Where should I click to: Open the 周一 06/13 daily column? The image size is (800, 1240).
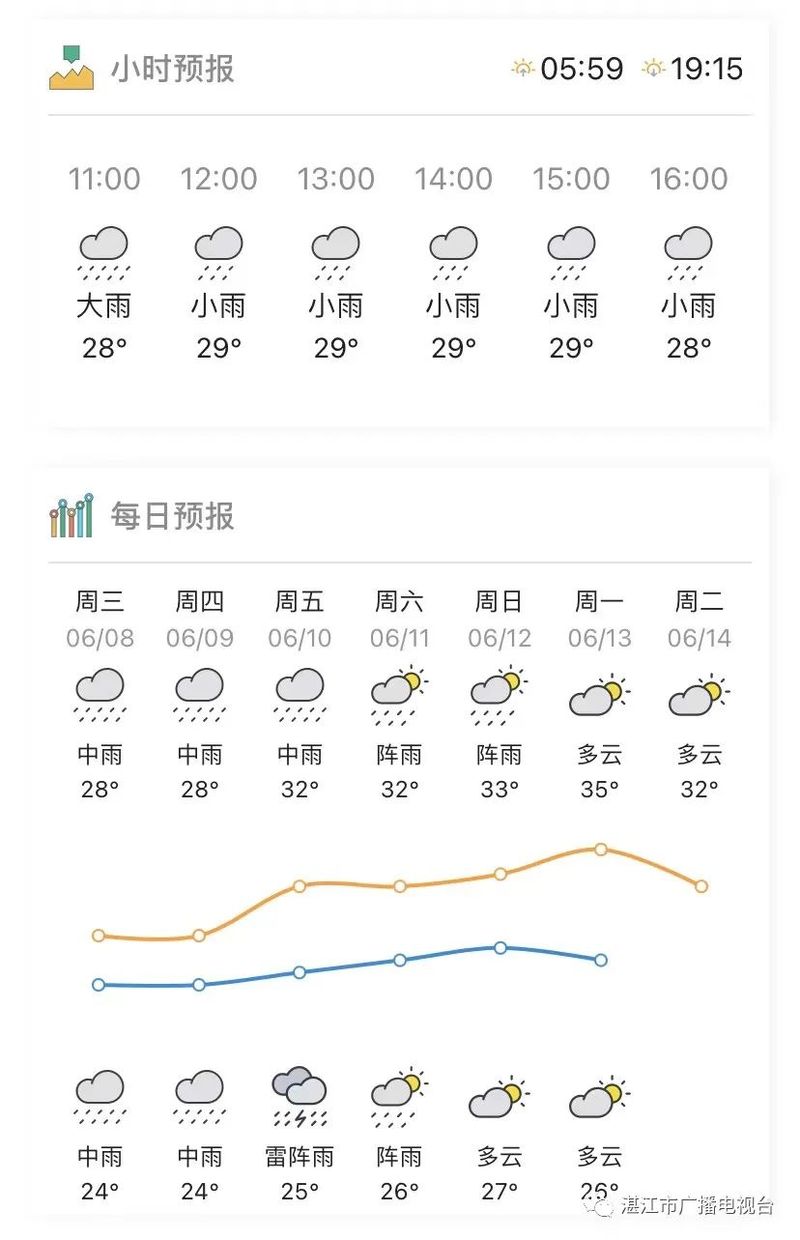600,695
